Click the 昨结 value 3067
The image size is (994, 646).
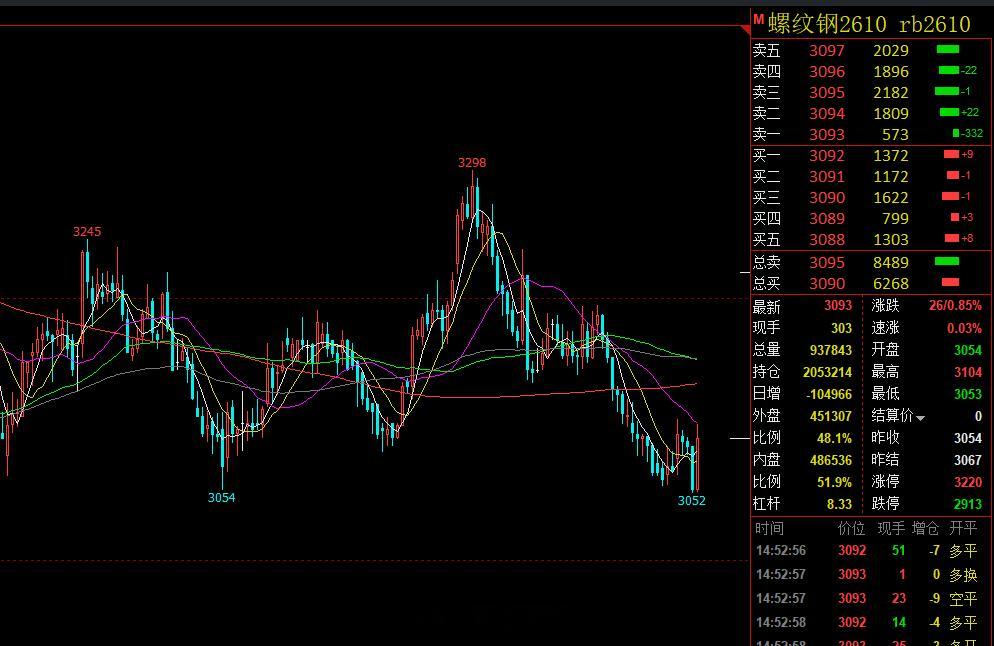967,460
